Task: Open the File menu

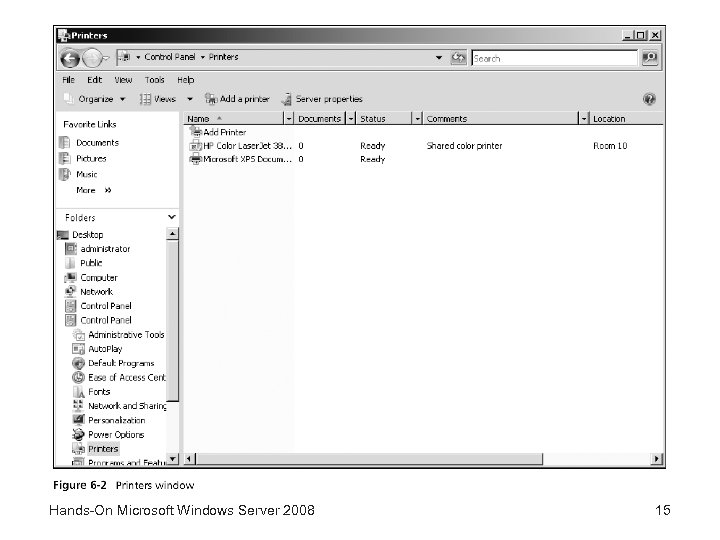Action: pos(68,80)
